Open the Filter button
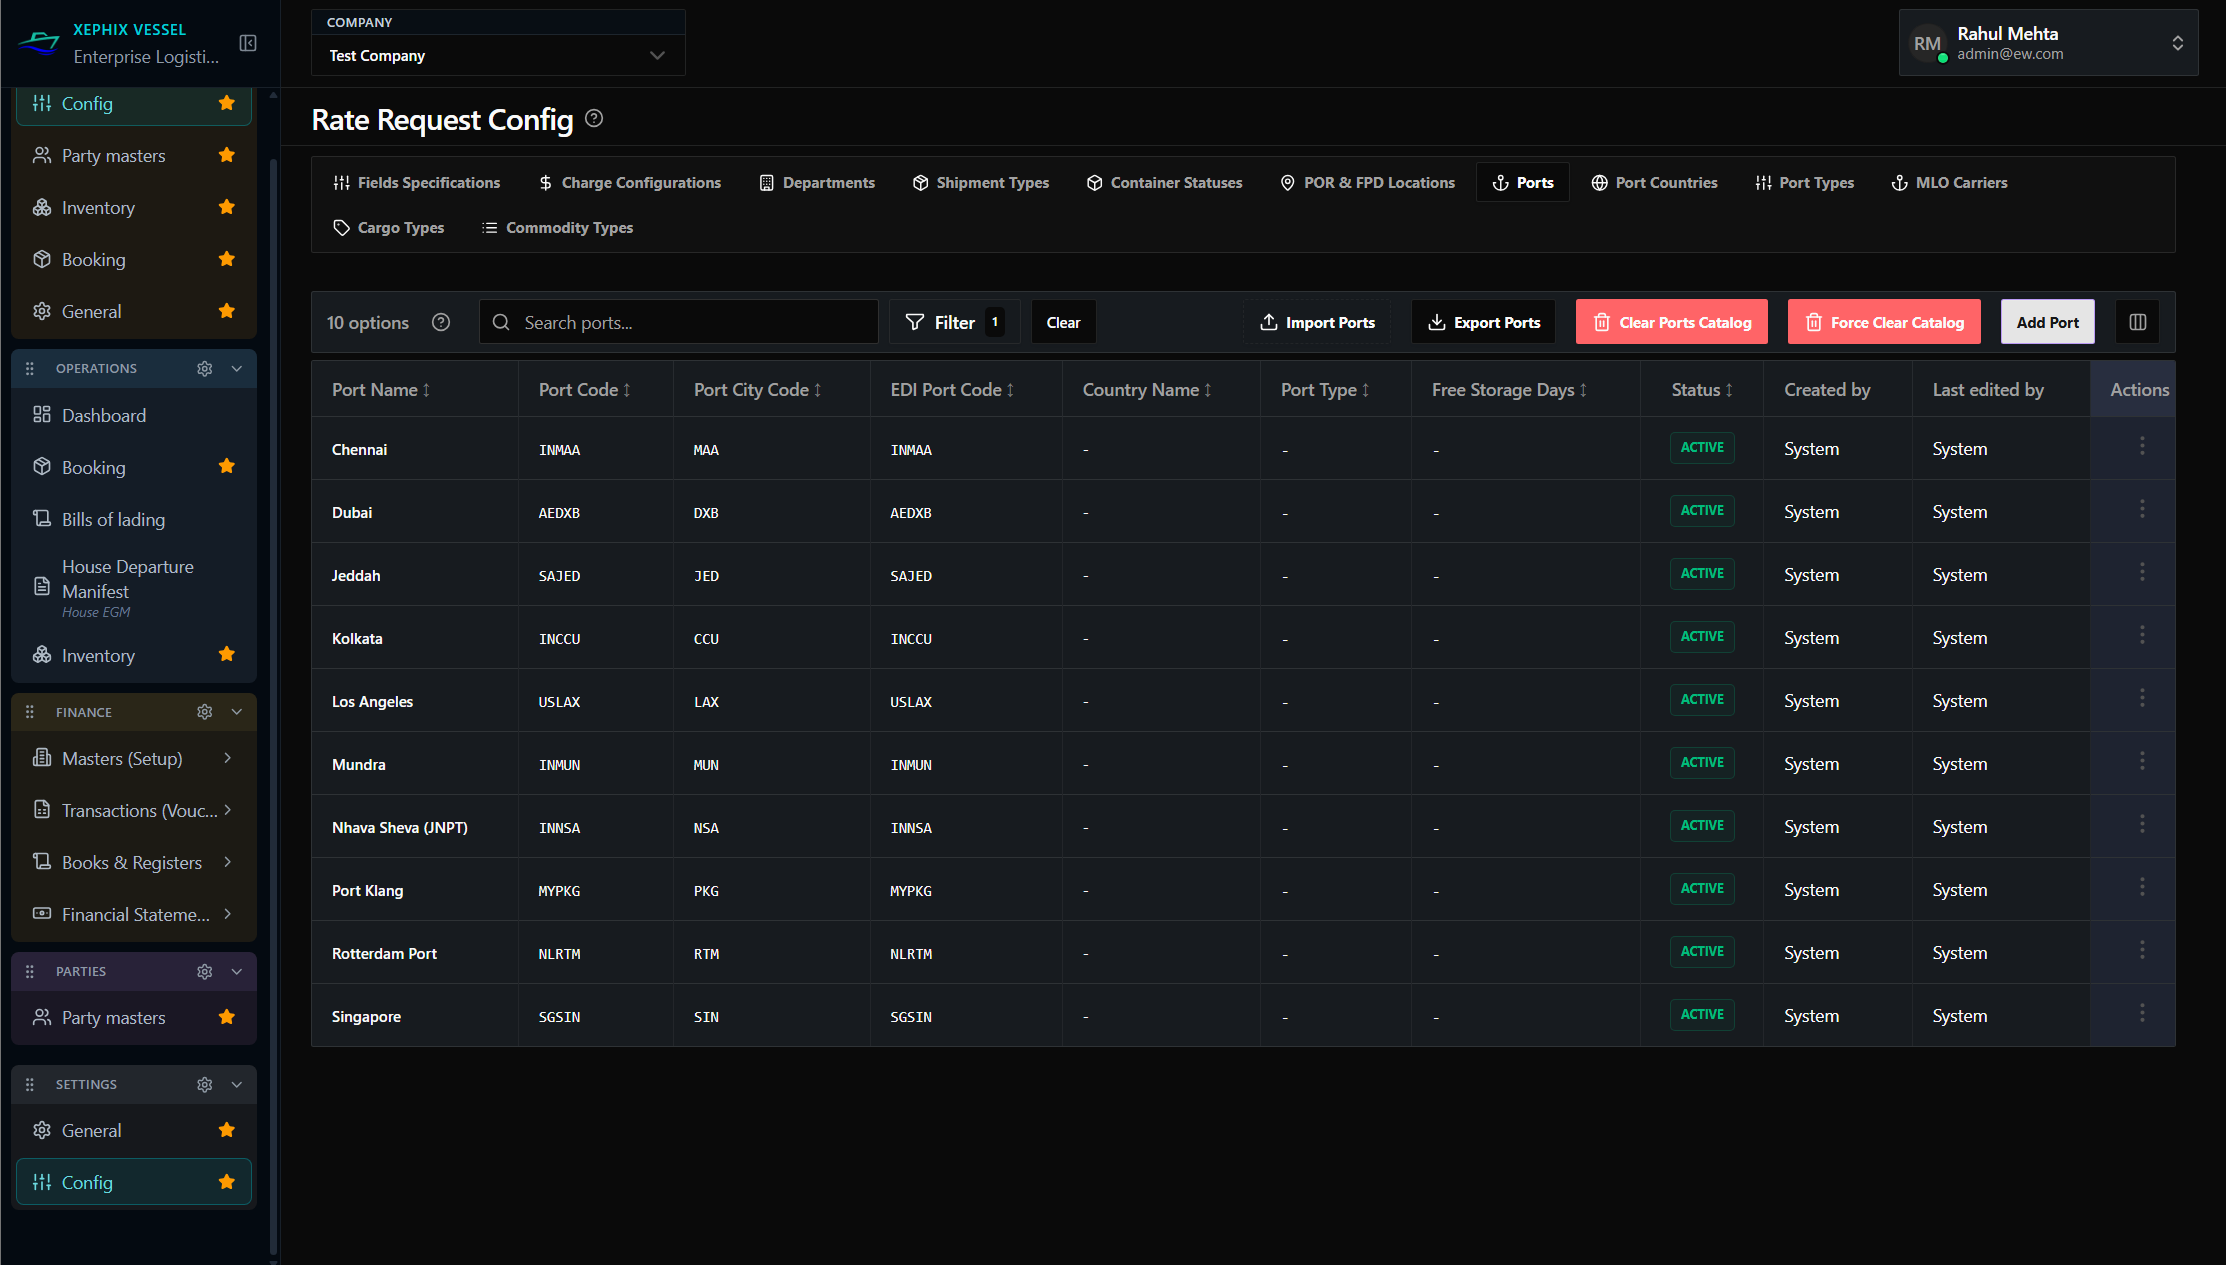 (x=955, y=322)
